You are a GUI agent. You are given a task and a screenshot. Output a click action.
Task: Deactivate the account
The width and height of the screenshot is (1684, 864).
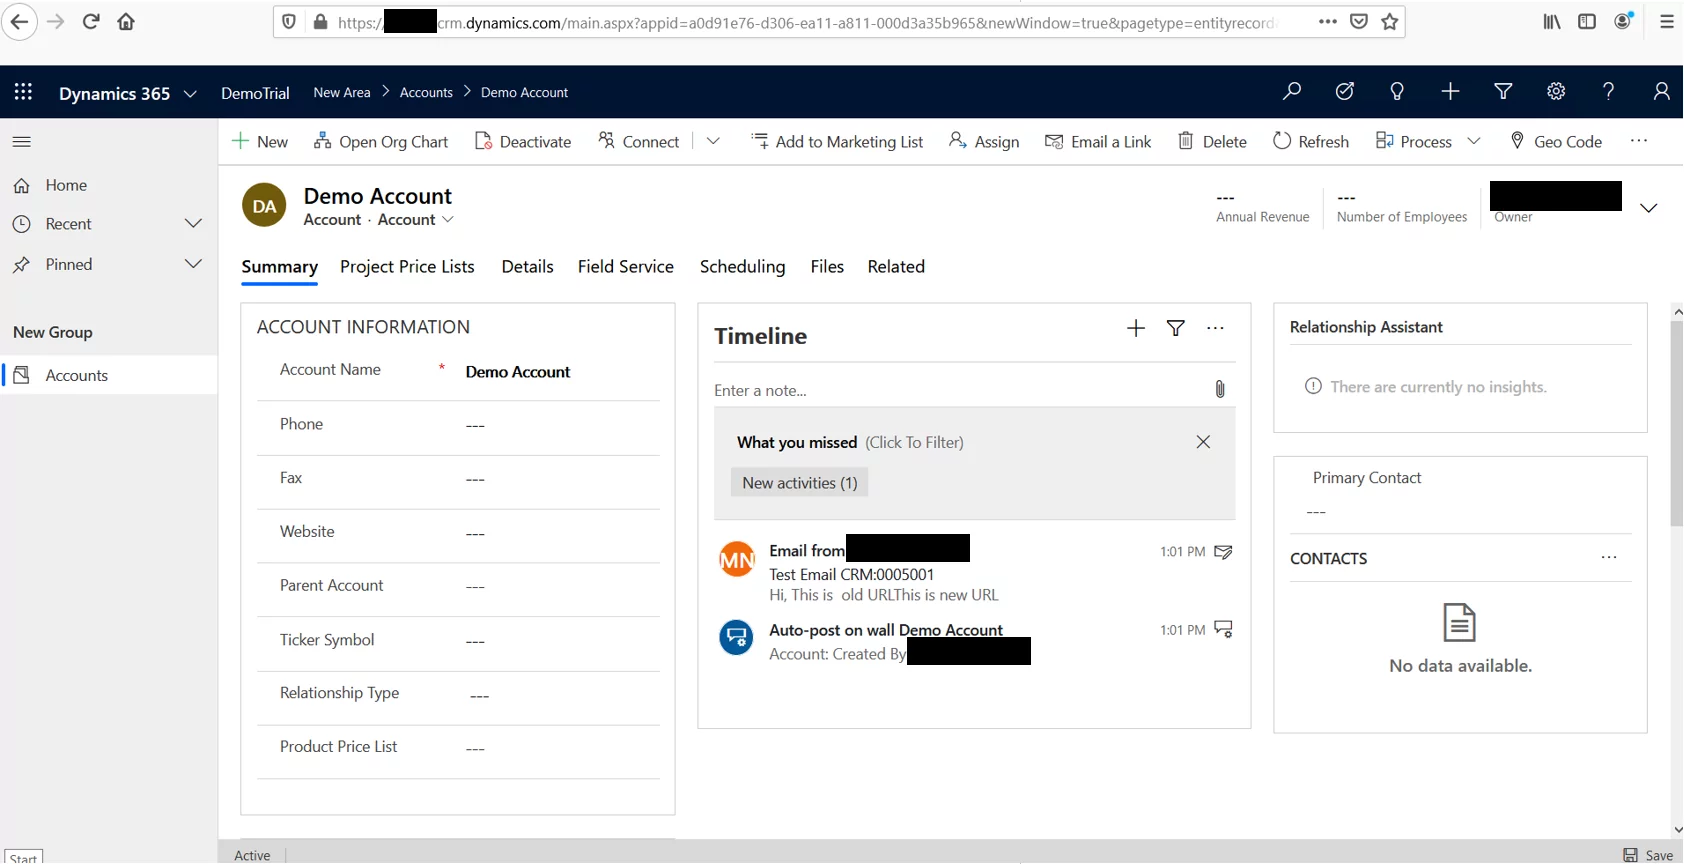[x=523, y=142]
